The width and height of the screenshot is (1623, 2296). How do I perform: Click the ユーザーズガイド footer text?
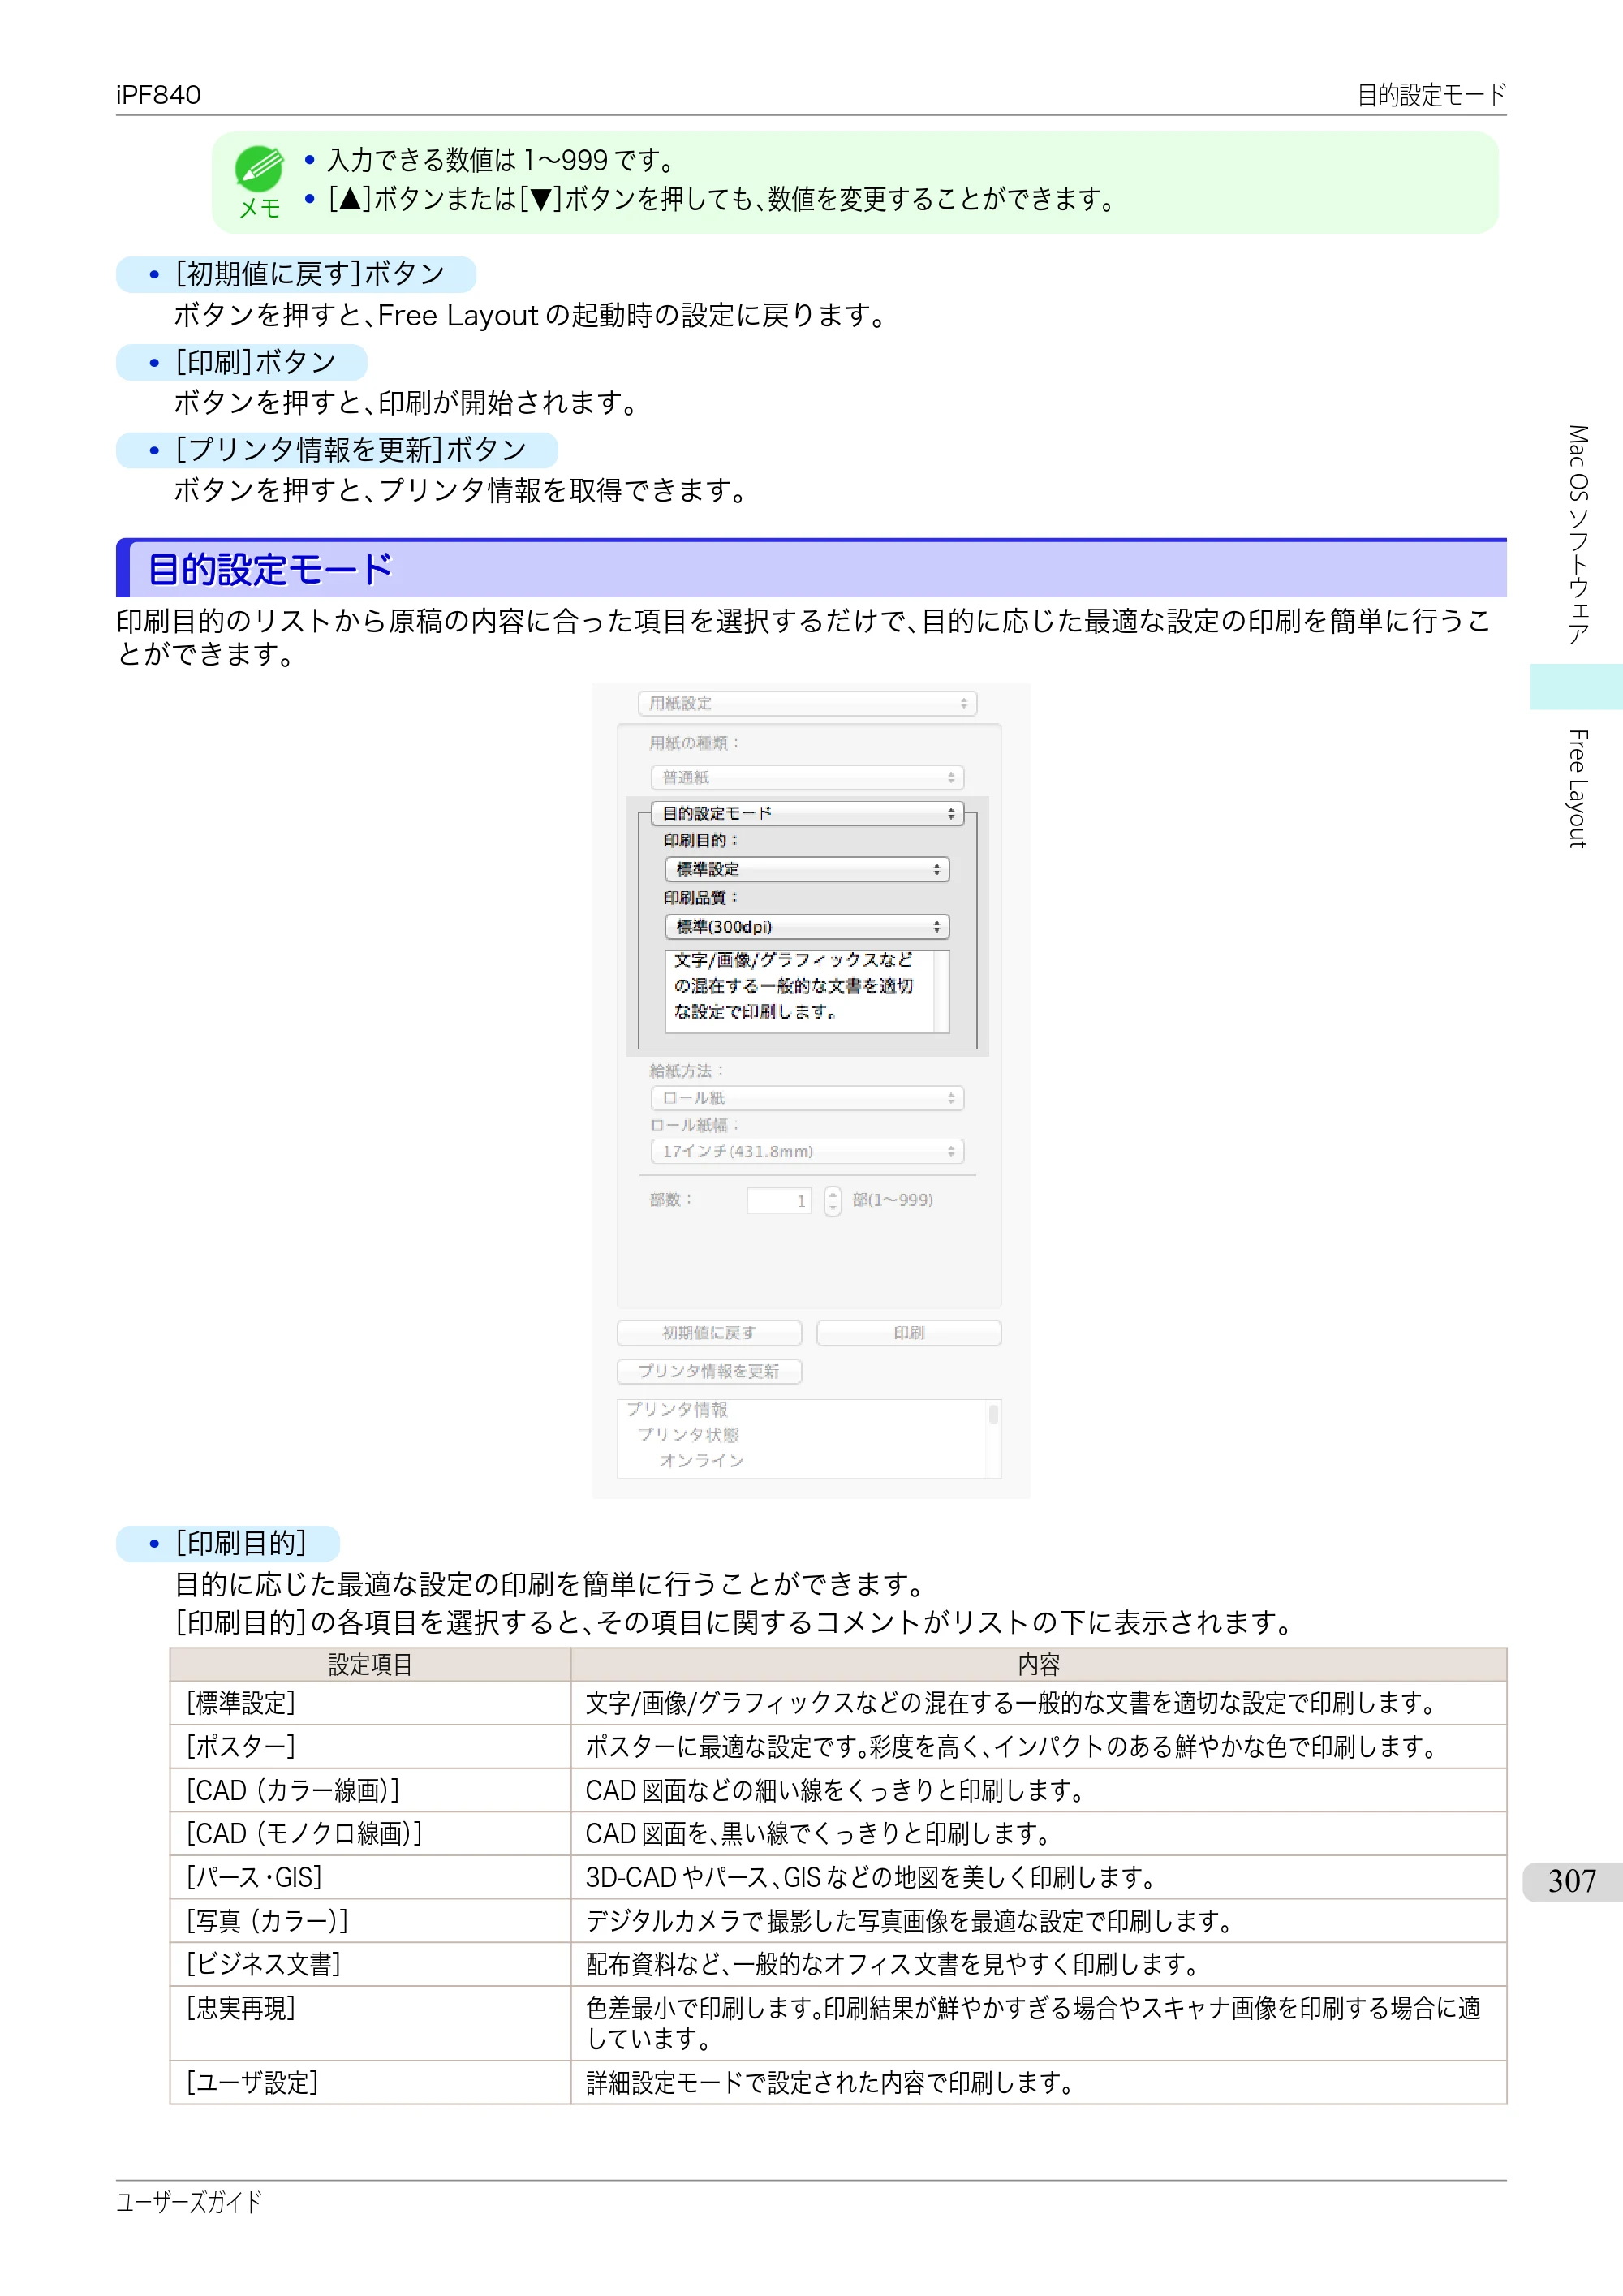pyautogui.click(x=189, y=2202)
